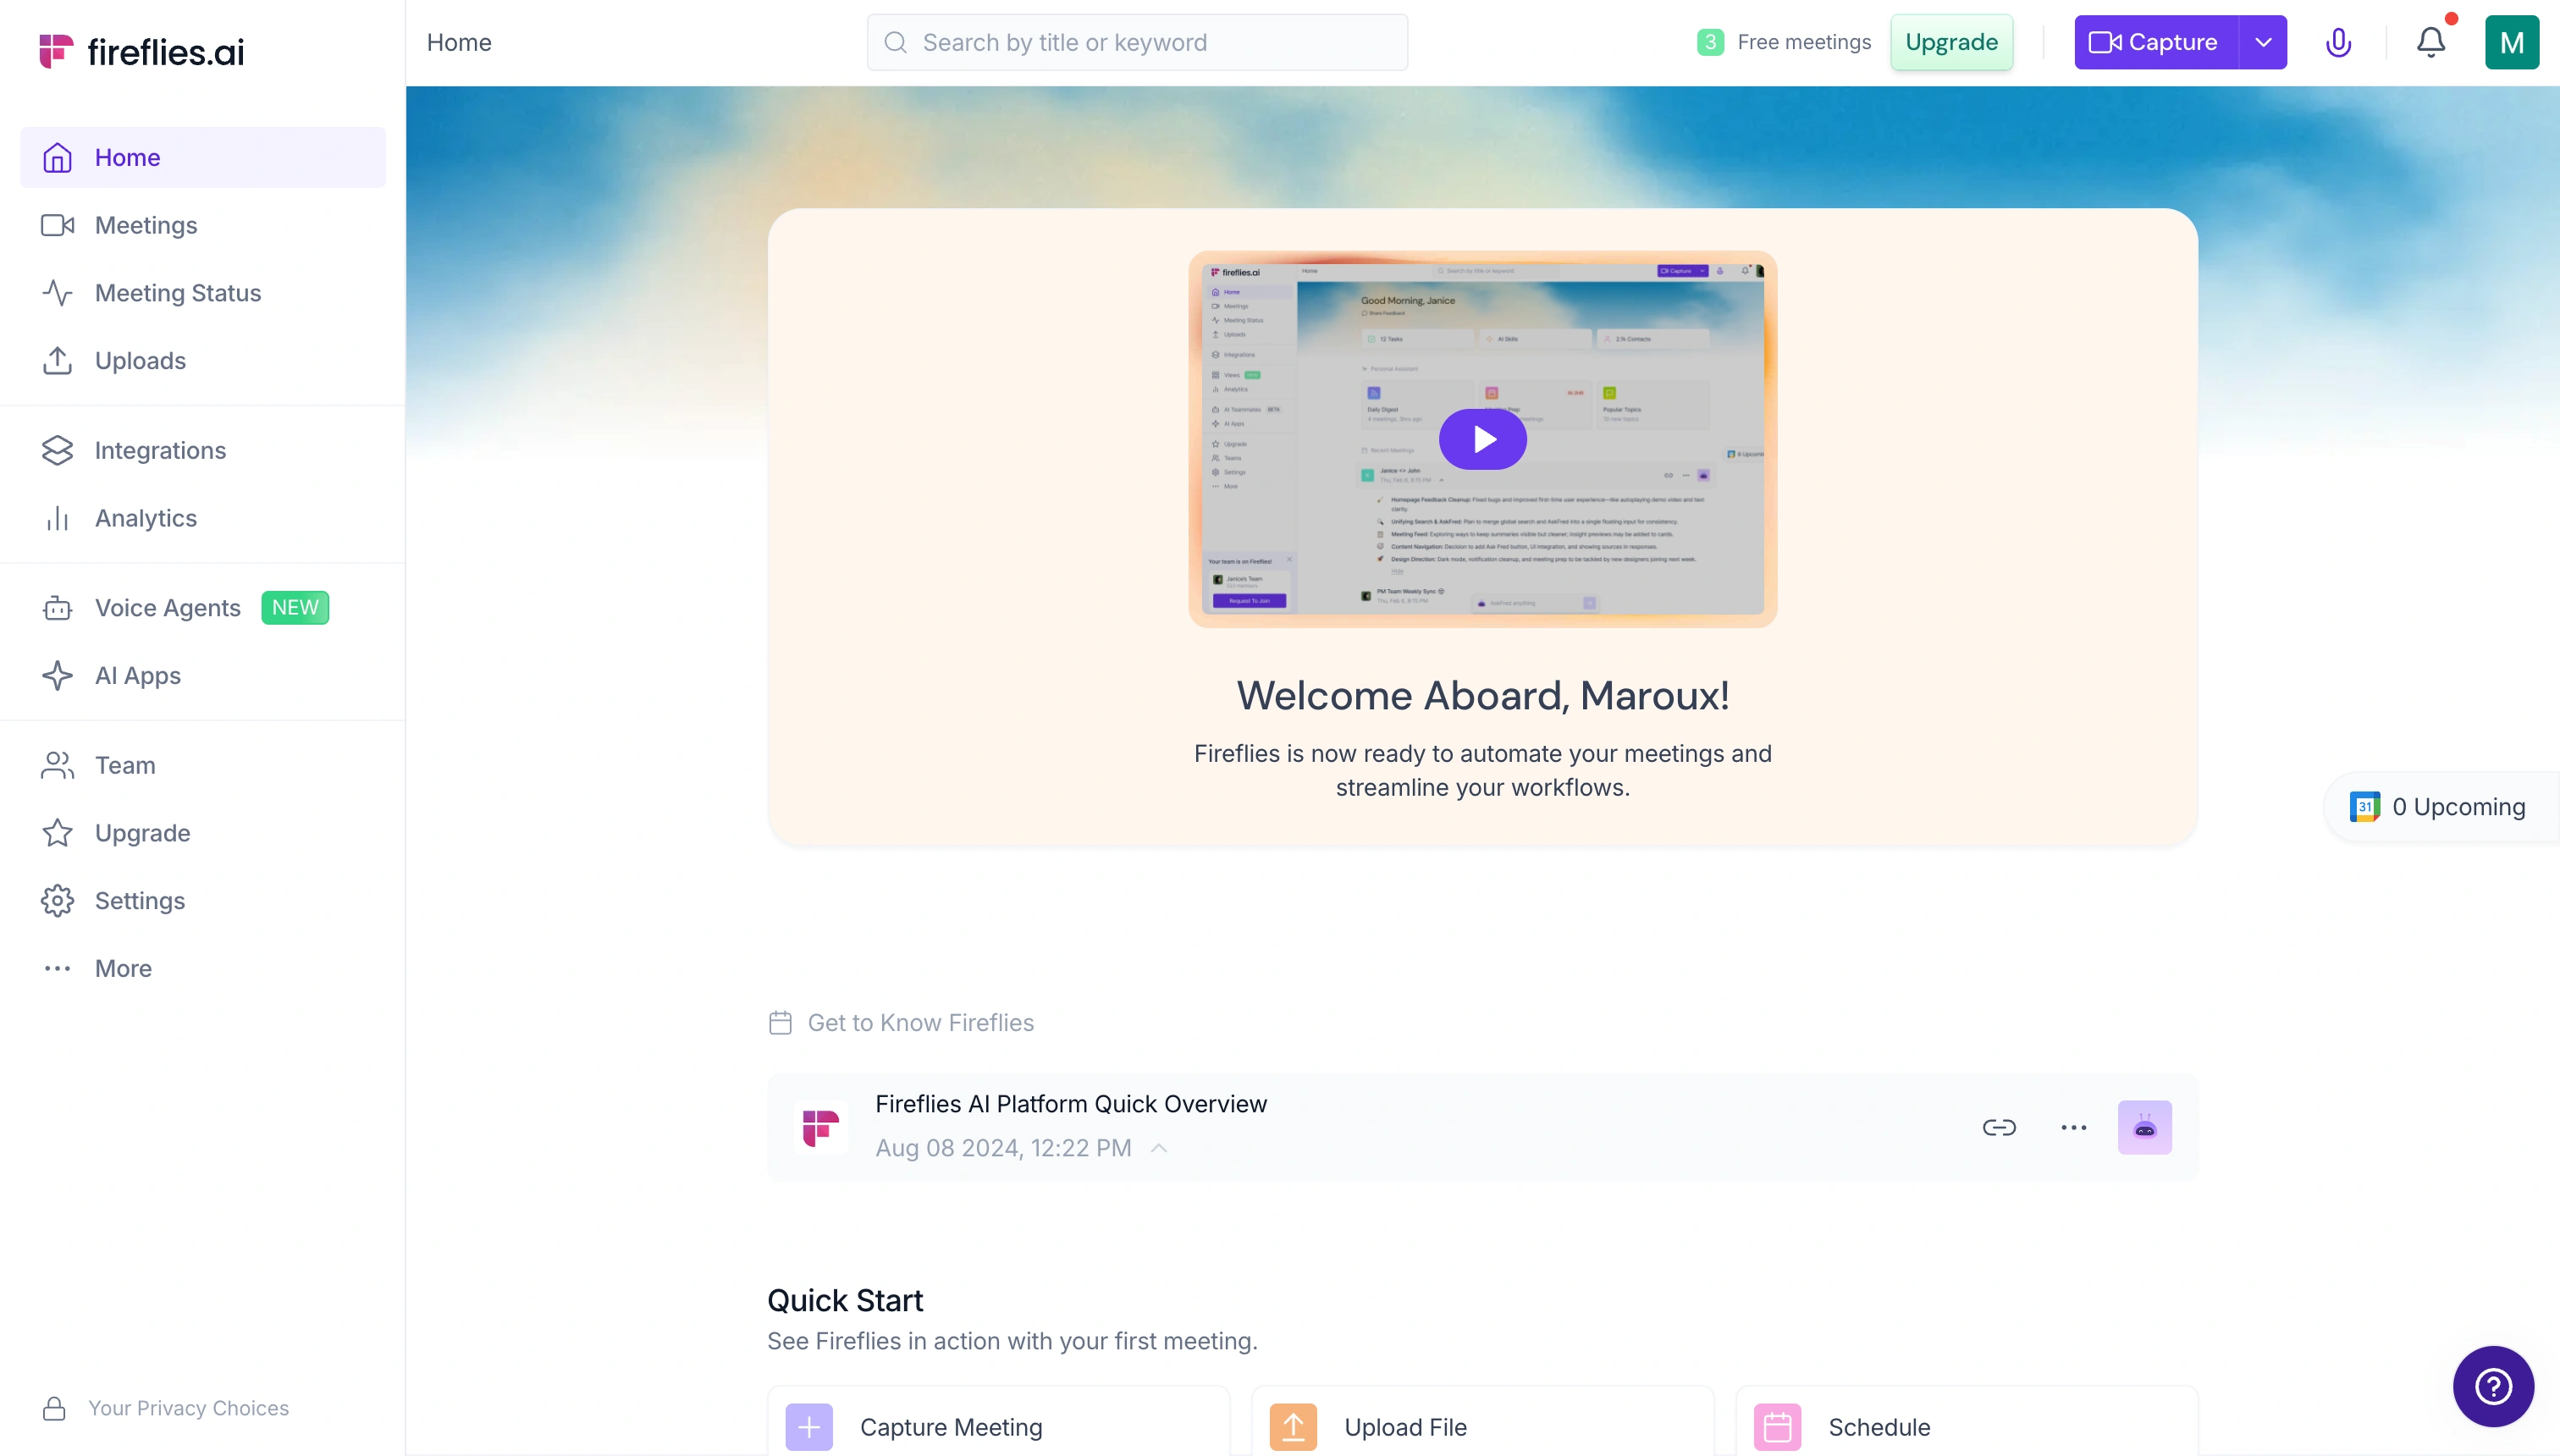This screenshot has height=1456, width=2560.
Task: Click the Upgrade button in the header
Action: [1951, 42]
